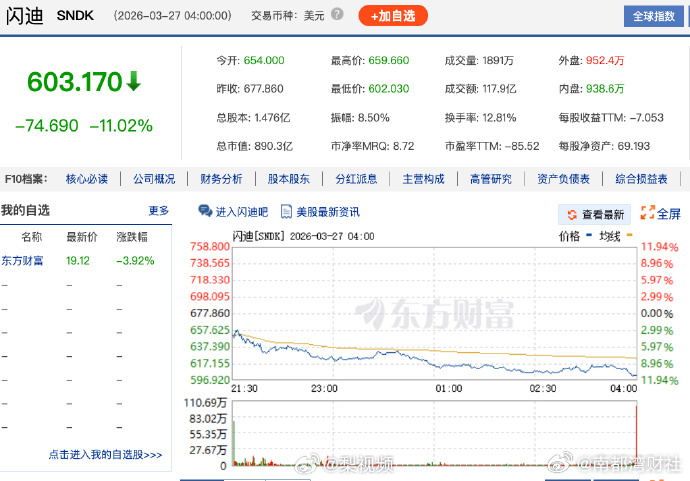Open the 高管研究 link
Image resolution: width=690 pixels, height=481 pixels.
click(x=491, y=179)
